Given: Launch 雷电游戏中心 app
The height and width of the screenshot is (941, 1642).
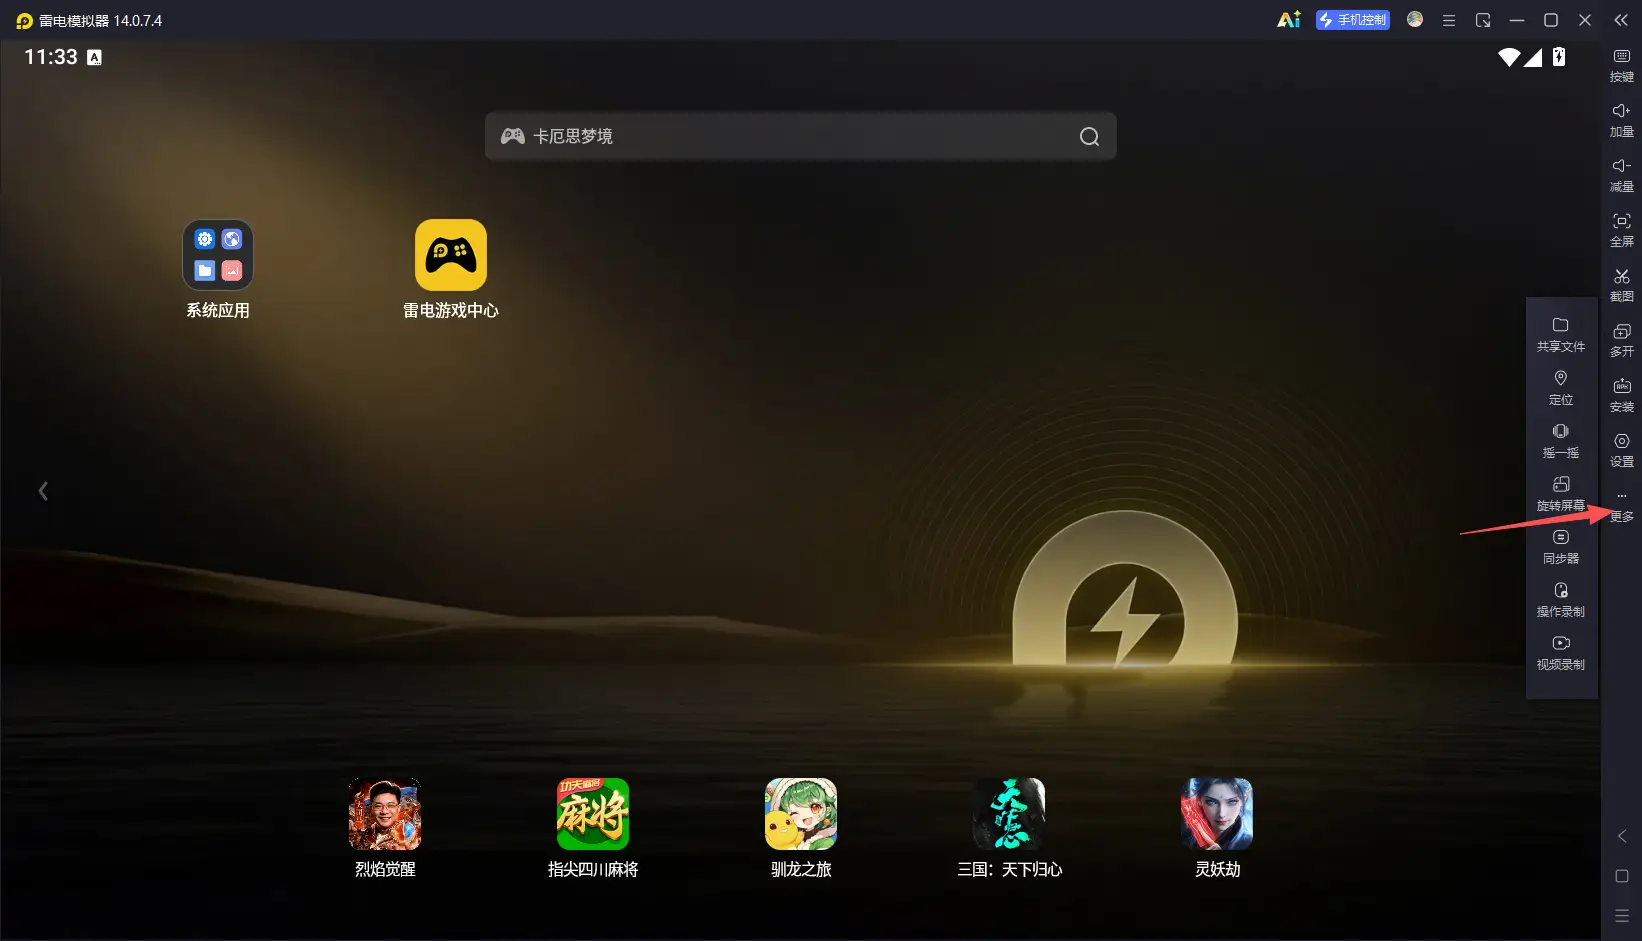Looking at the screenshot, I should 451,270.
